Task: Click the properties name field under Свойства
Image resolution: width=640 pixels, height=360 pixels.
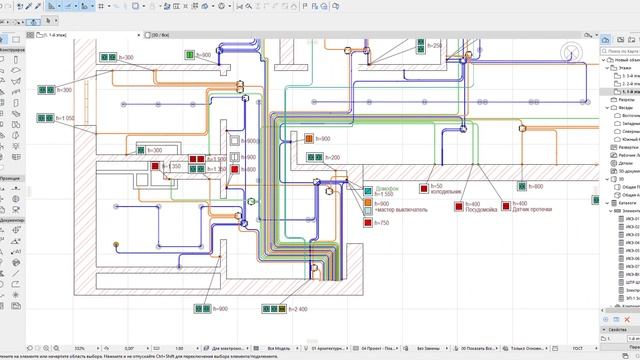Action: tap(633, 338)
